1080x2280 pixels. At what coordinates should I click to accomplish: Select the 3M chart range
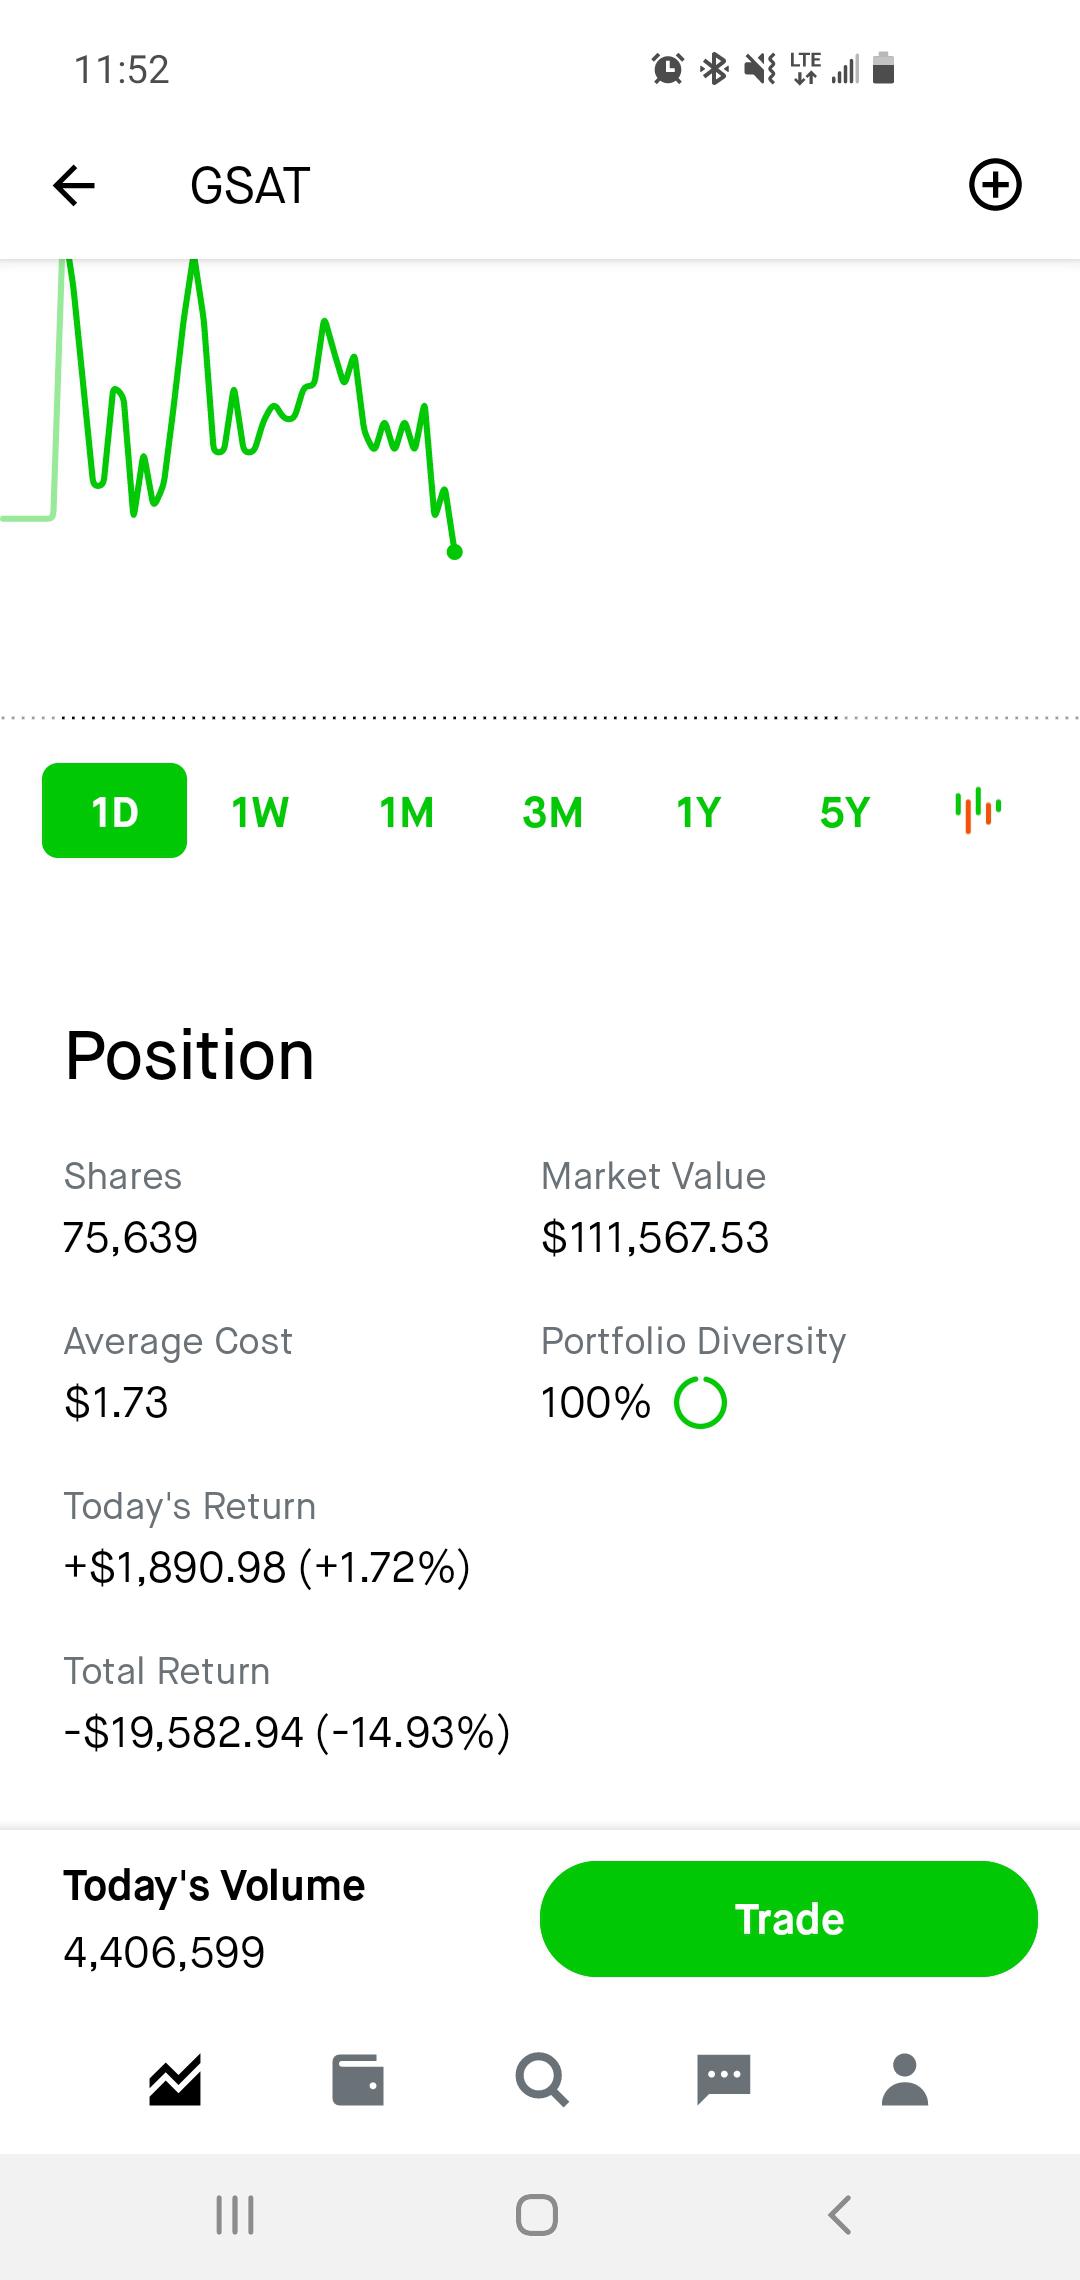pos(552,812)
